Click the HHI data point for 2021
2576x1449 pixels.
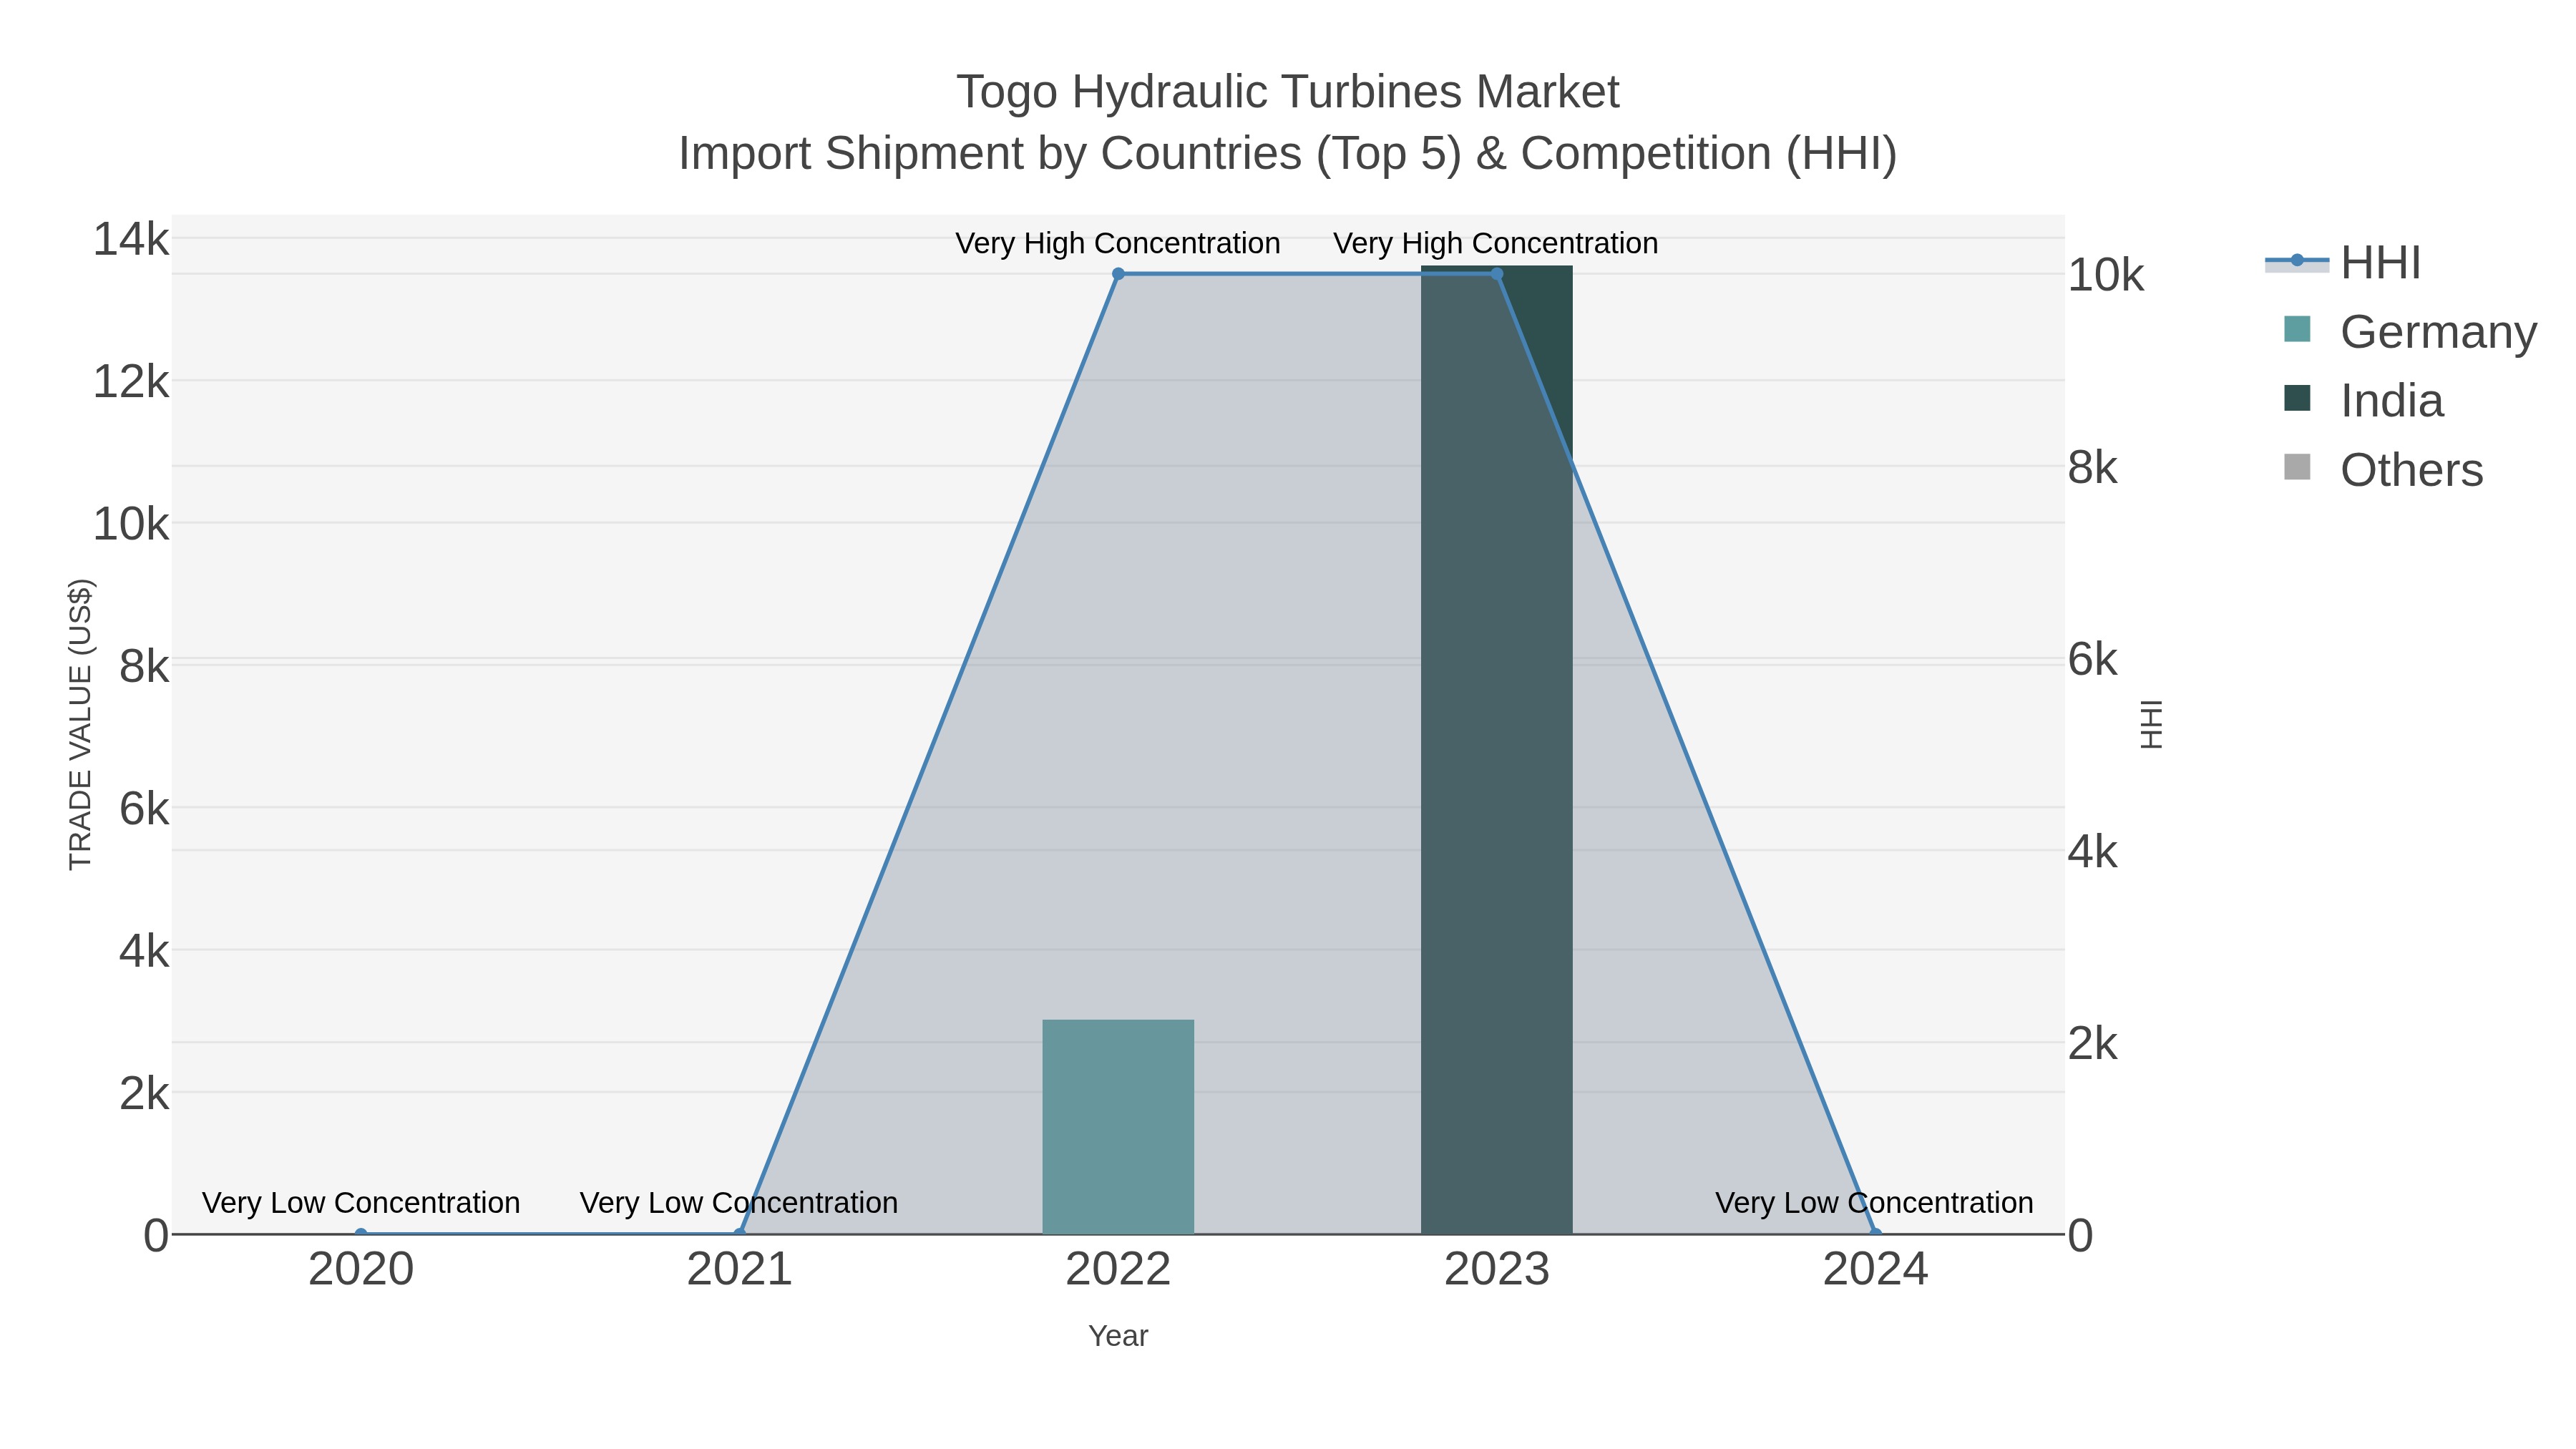coord(740,1234)
